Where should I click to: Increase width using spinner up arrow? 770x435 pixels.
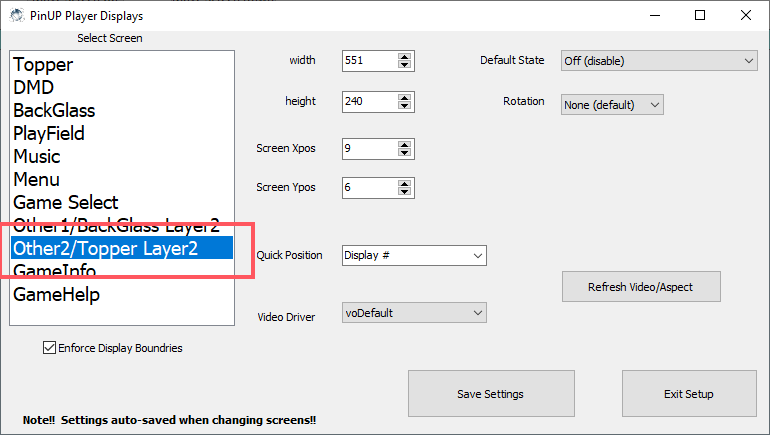pos(404,57)
